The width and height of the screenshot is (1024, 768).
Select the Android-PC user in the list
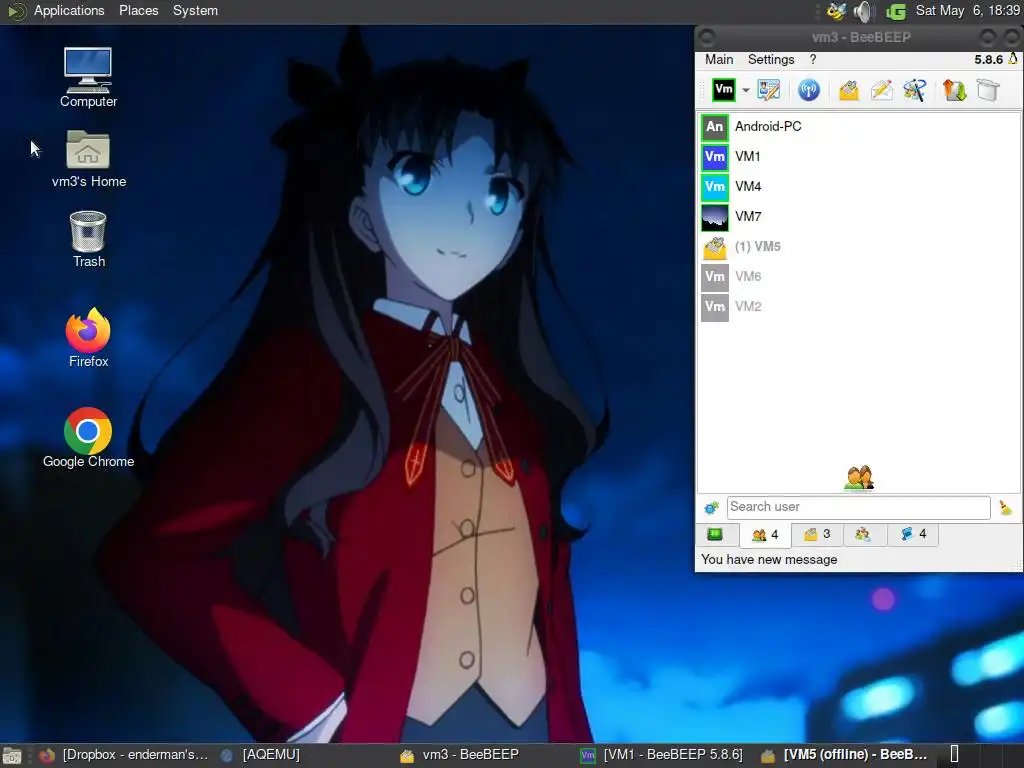tap(858, 127)
